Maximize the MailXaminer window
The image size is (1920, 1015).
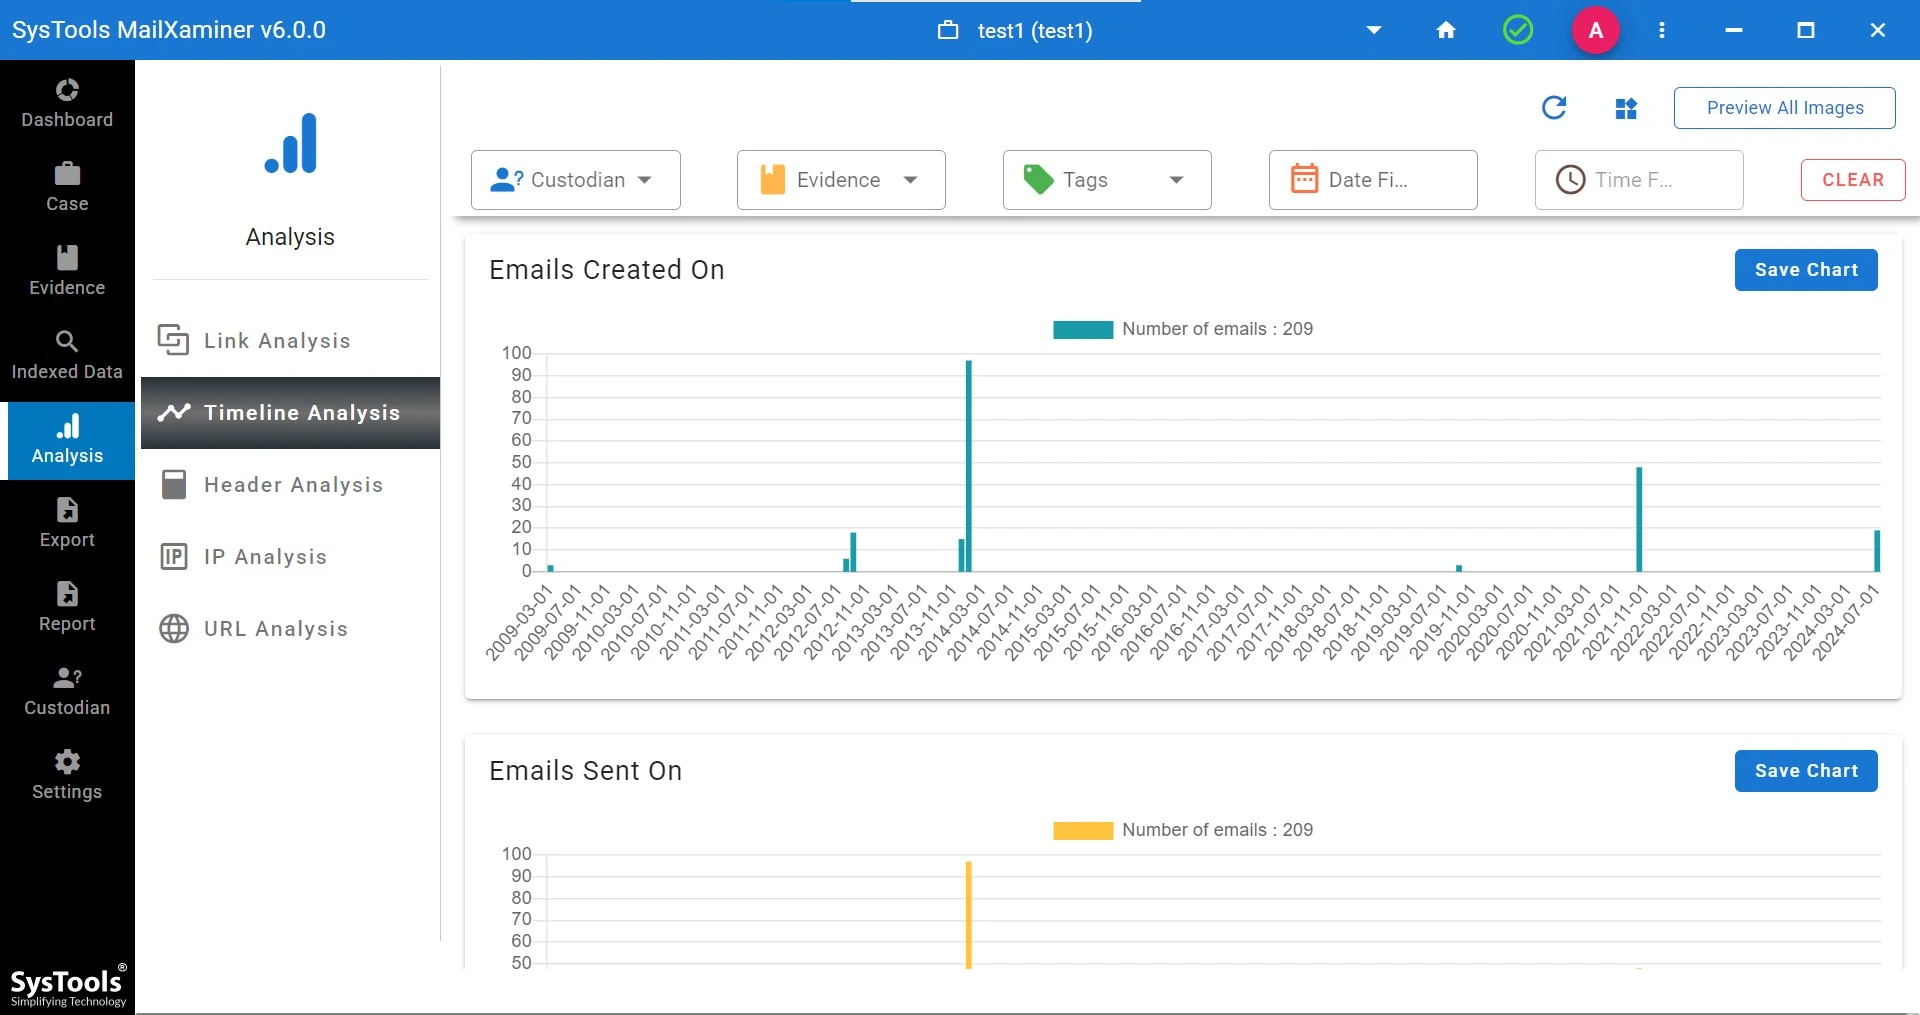(x=1806, y=30)
